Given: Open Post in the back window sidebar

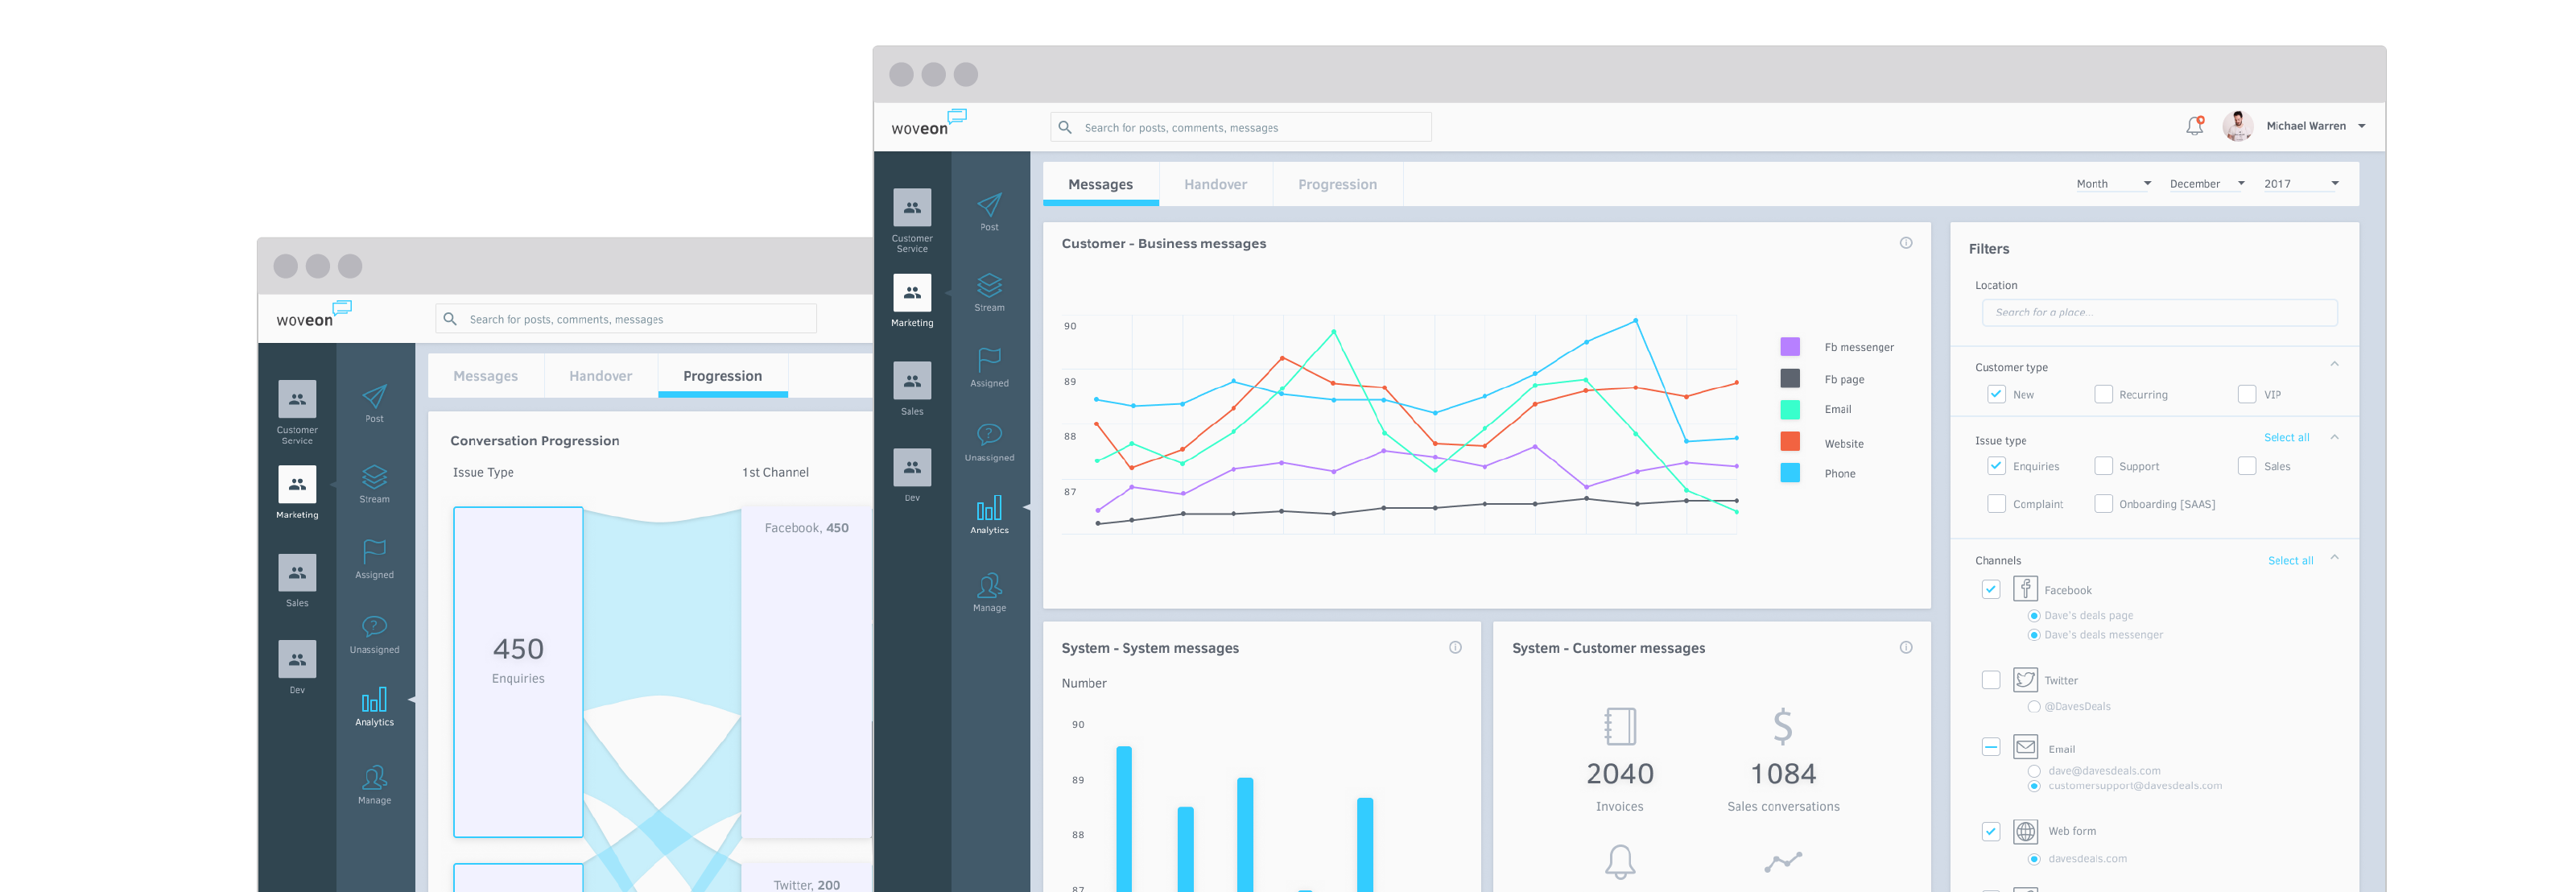Looking at the screenshot, I should tap(374, 404).
